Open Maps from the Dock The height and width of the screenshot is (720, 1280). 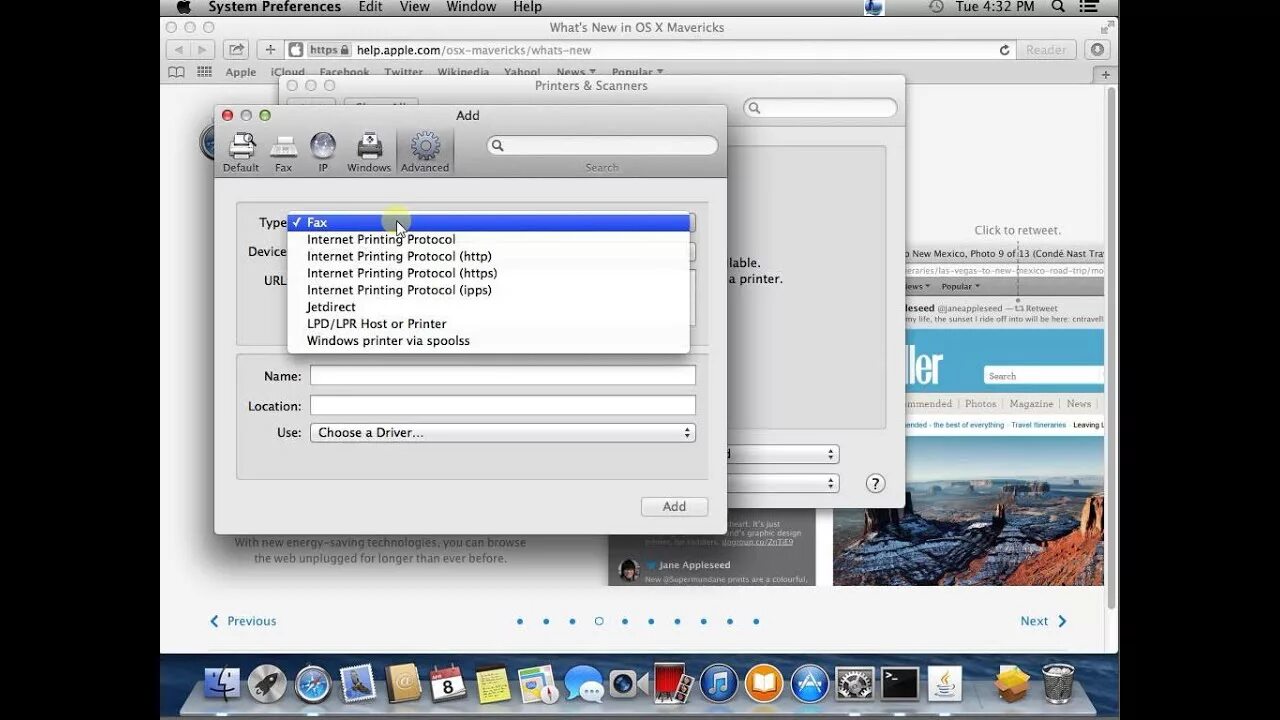coord(538,684)
